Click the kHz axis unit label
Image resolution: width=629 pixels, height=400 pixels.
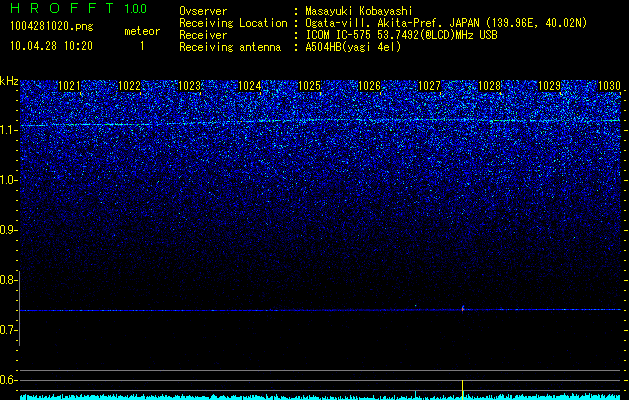tap(9, 82)
